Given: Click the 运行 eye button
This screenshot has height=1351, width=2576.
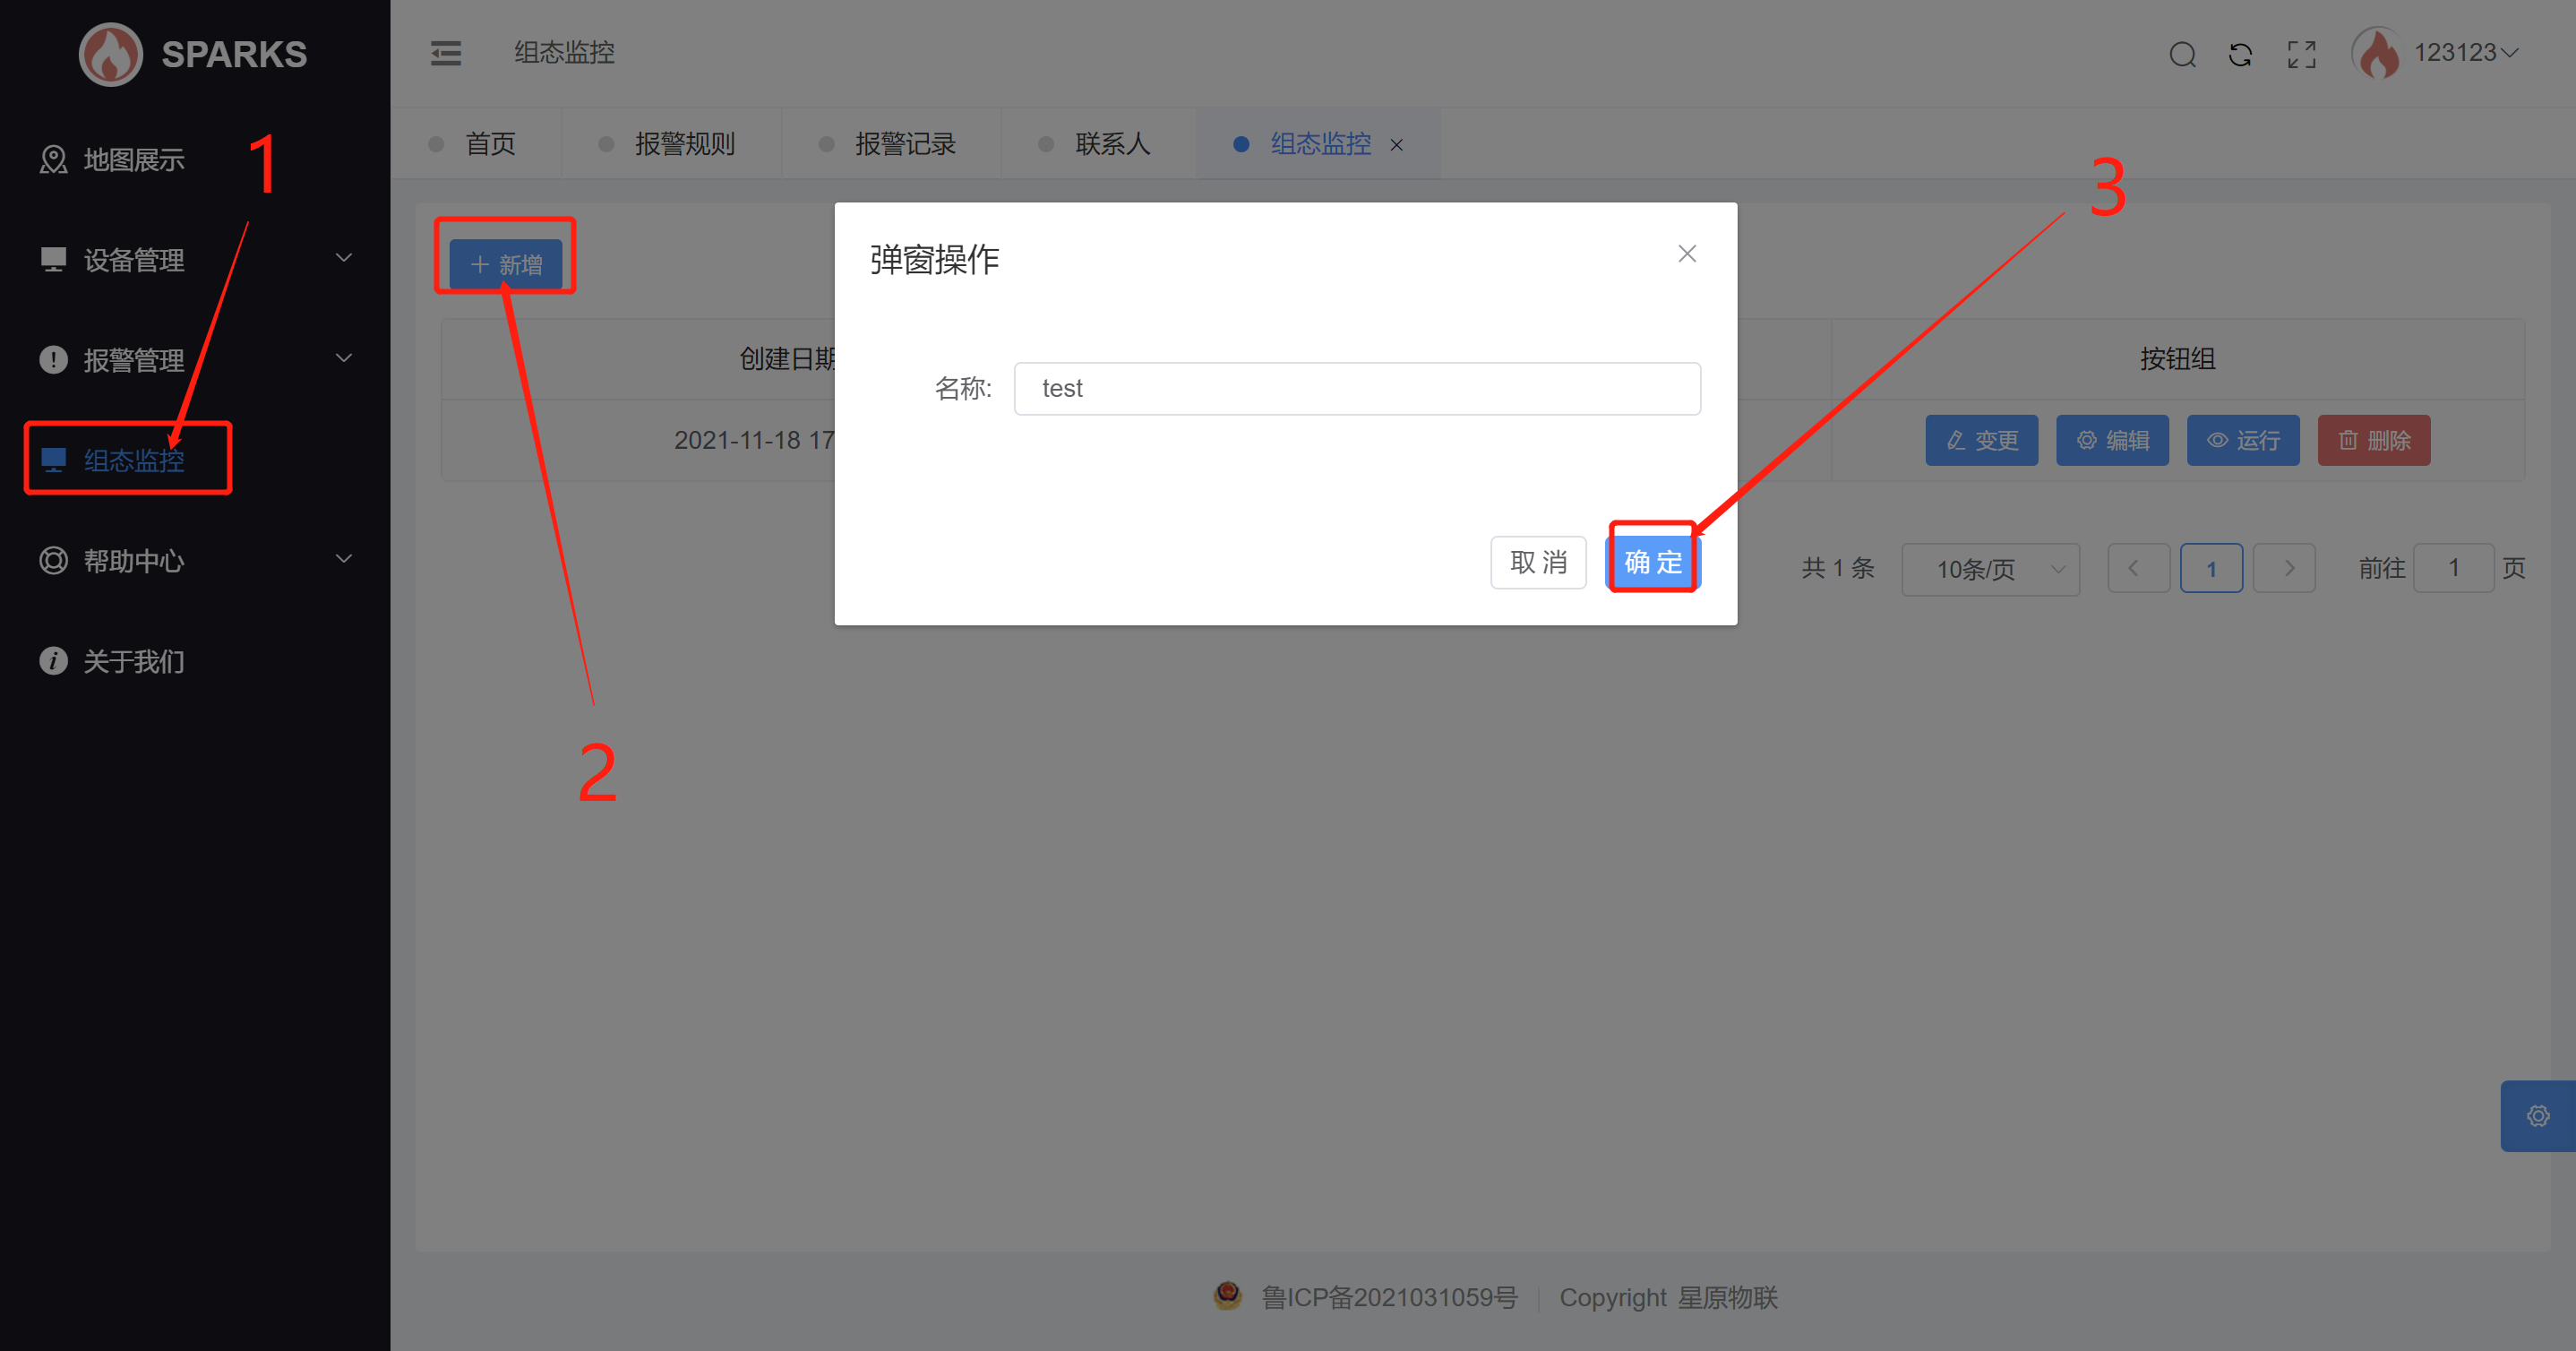Looking at the screenshot, I should [2242, 440].
